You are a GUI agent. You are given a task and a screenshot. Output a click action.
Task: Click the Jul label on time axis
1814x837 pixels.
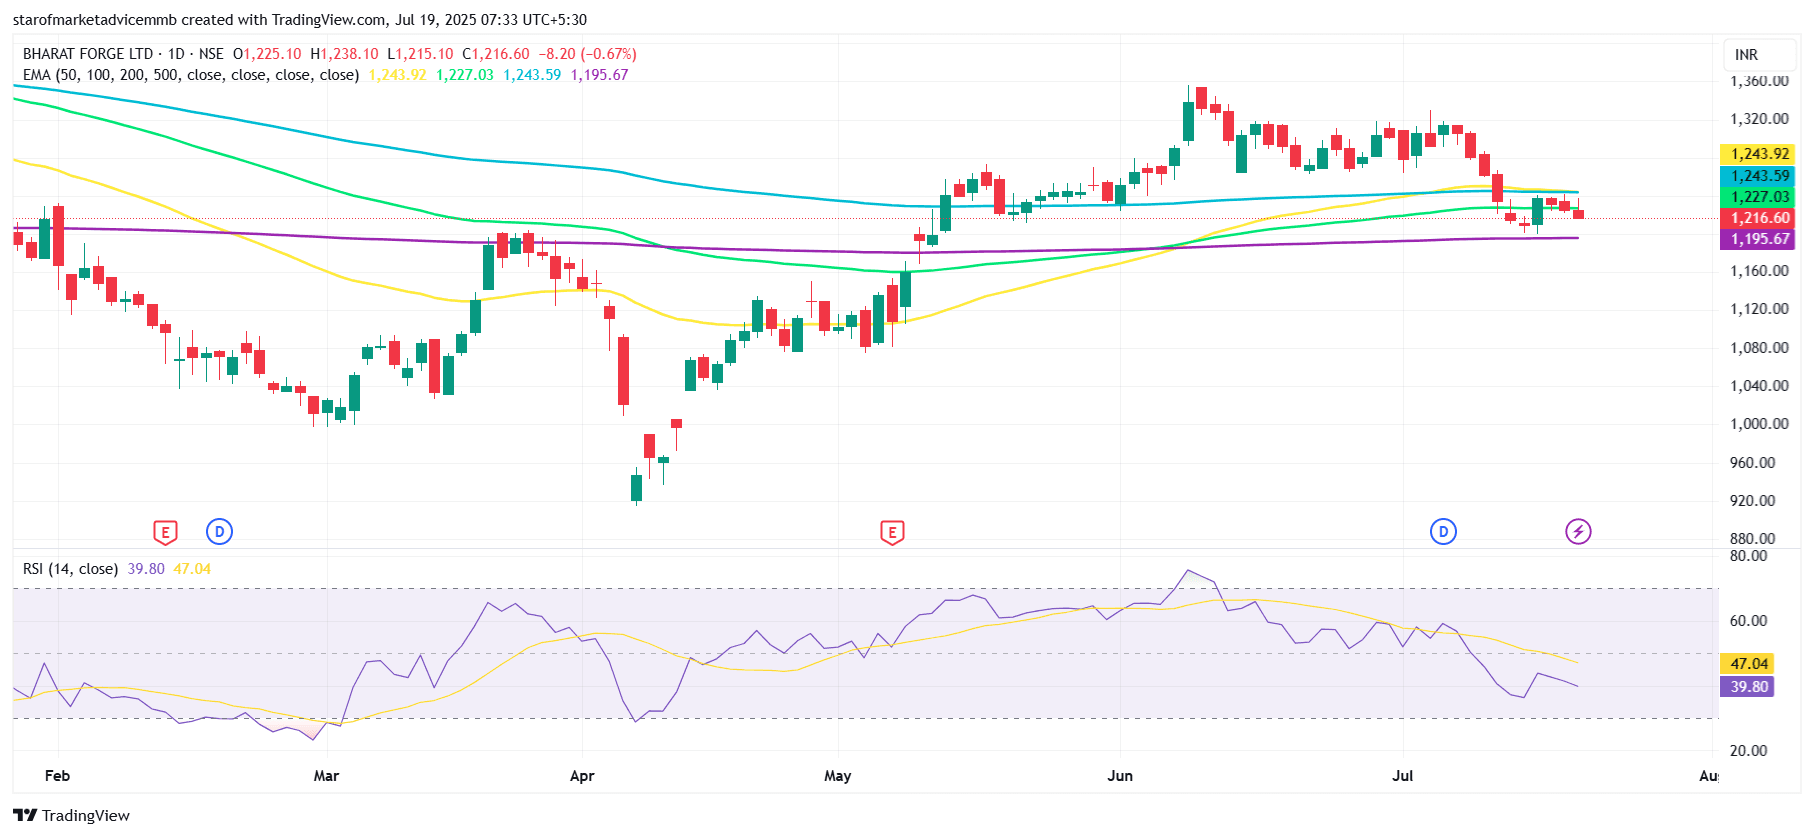pyautogui.click(x=1403, y=776)
